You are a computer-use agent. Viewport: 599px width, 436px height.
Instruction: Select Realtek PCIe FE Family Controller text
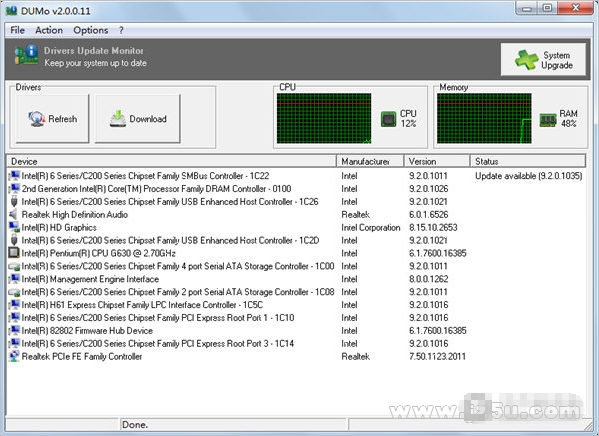point(82,357)
